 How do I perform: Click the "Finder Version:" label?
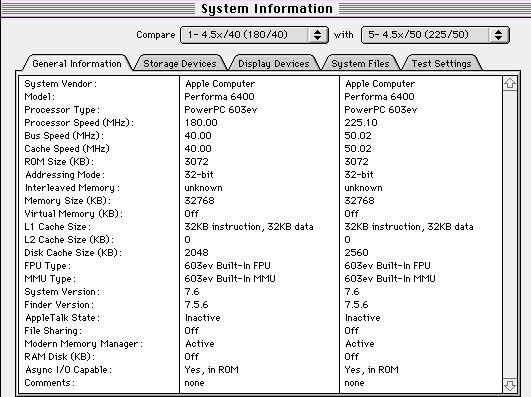pyautogui.click(x=59, y=305)
